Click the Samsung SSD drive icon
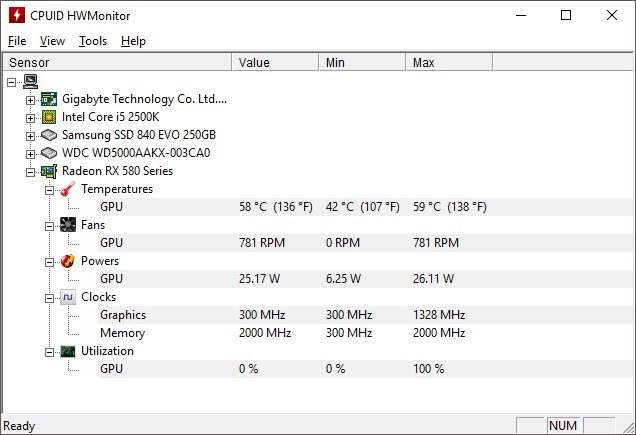 pyautogui.click(x=49, y=135)
